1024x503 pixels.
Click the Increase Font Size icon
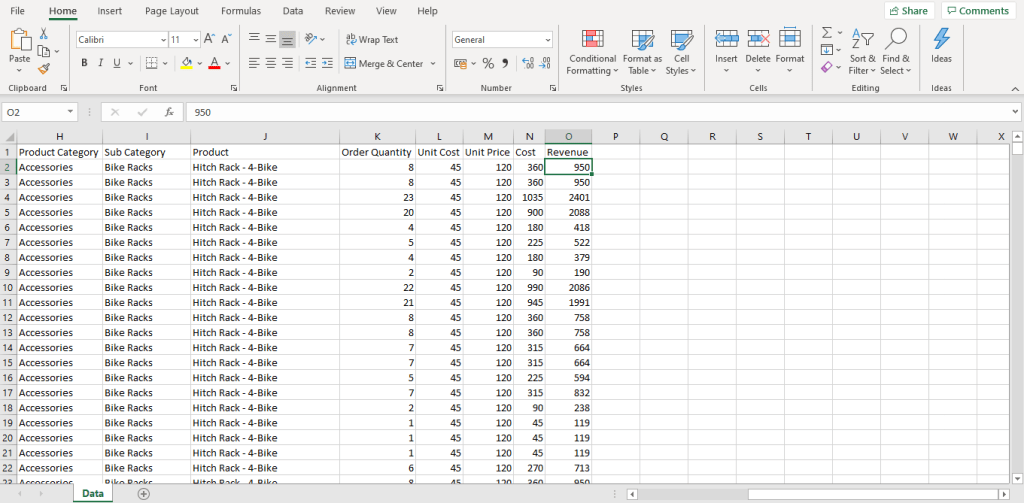pyautogui.click(x=210, y=39)
